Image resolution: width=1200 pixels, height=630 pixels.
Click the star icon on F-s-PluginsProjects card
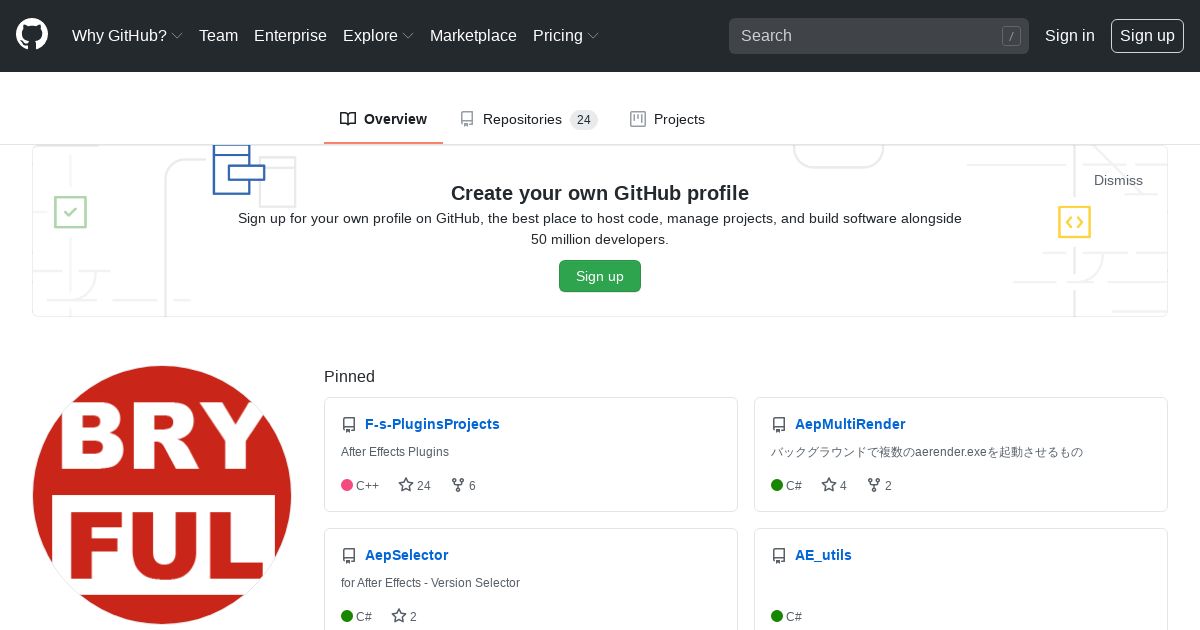coord(406,485)
